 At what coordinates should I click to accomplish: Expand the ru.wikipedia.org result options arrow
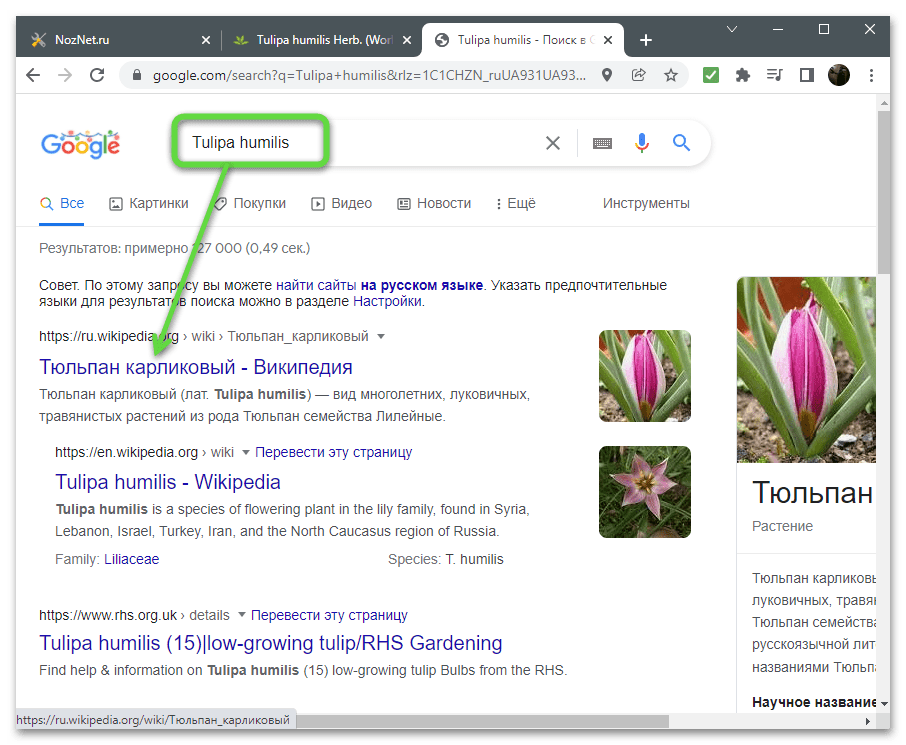(x=381, y=336)
